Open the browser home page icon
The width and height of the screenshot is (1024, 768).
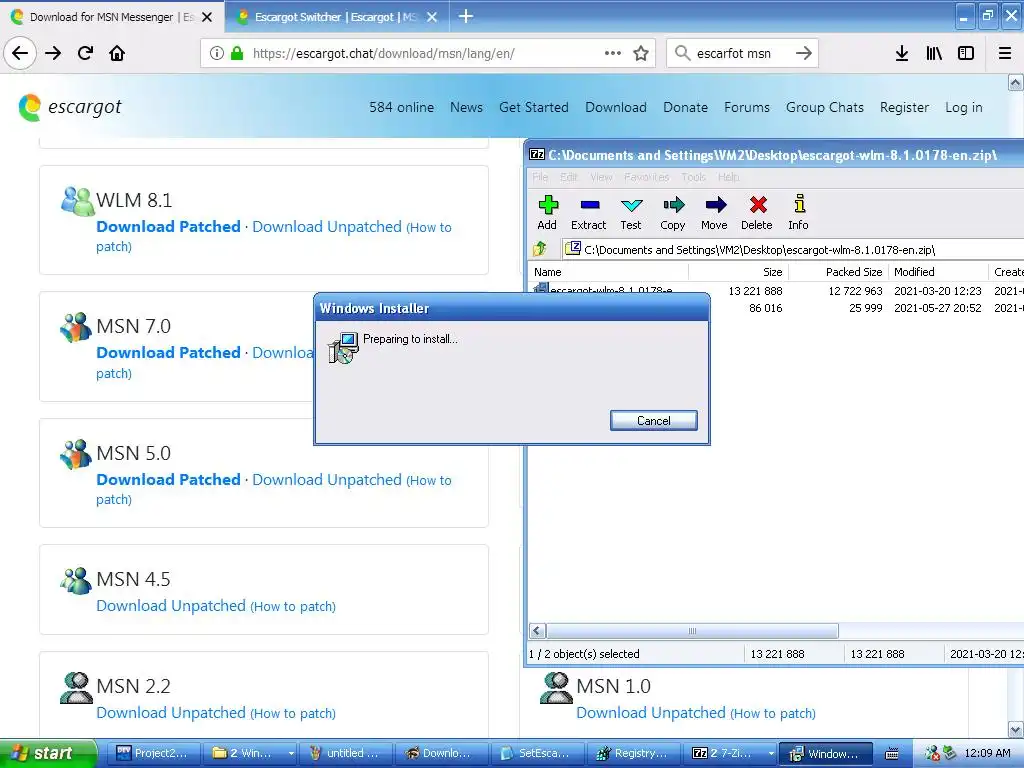pyautogui.click(x=117, y=53)
